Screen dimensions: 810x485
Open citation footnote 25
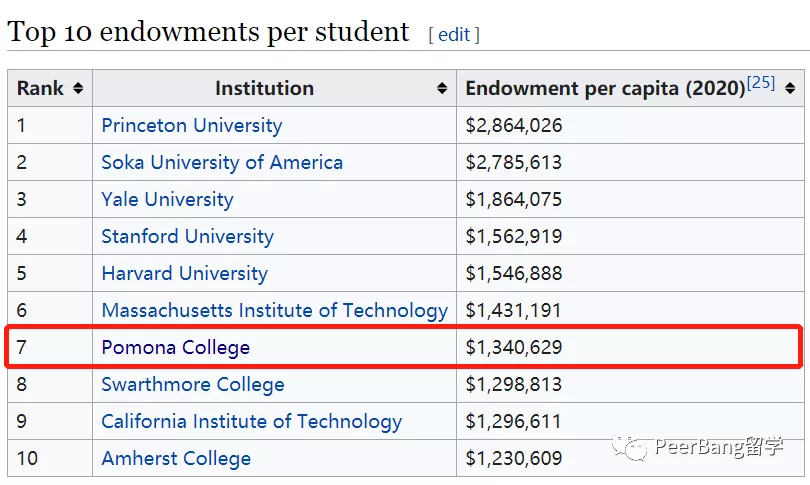coord(761,83)
